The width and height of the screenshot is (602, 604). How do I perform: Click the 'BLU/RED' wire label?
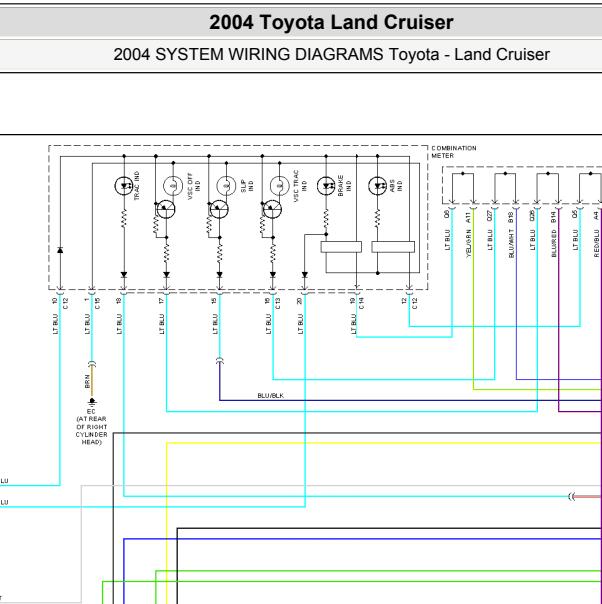pos(554,243)
